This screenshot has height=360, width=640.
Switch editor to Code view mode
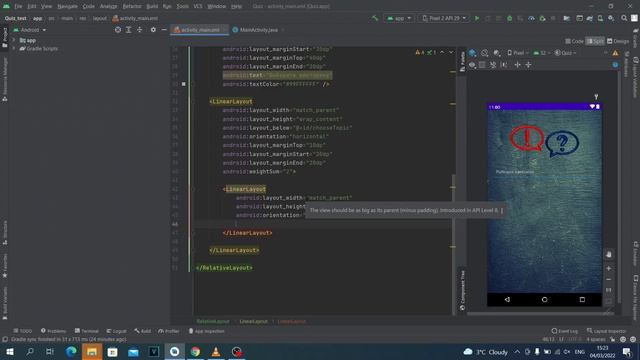pos(574,41)
